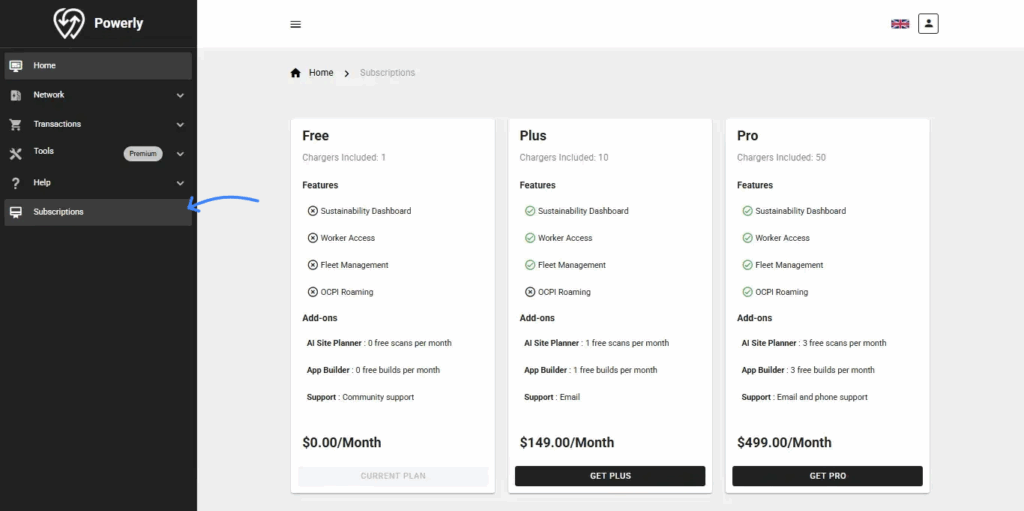
Task: Click the Home breadcrumb link
Action: 321,73
